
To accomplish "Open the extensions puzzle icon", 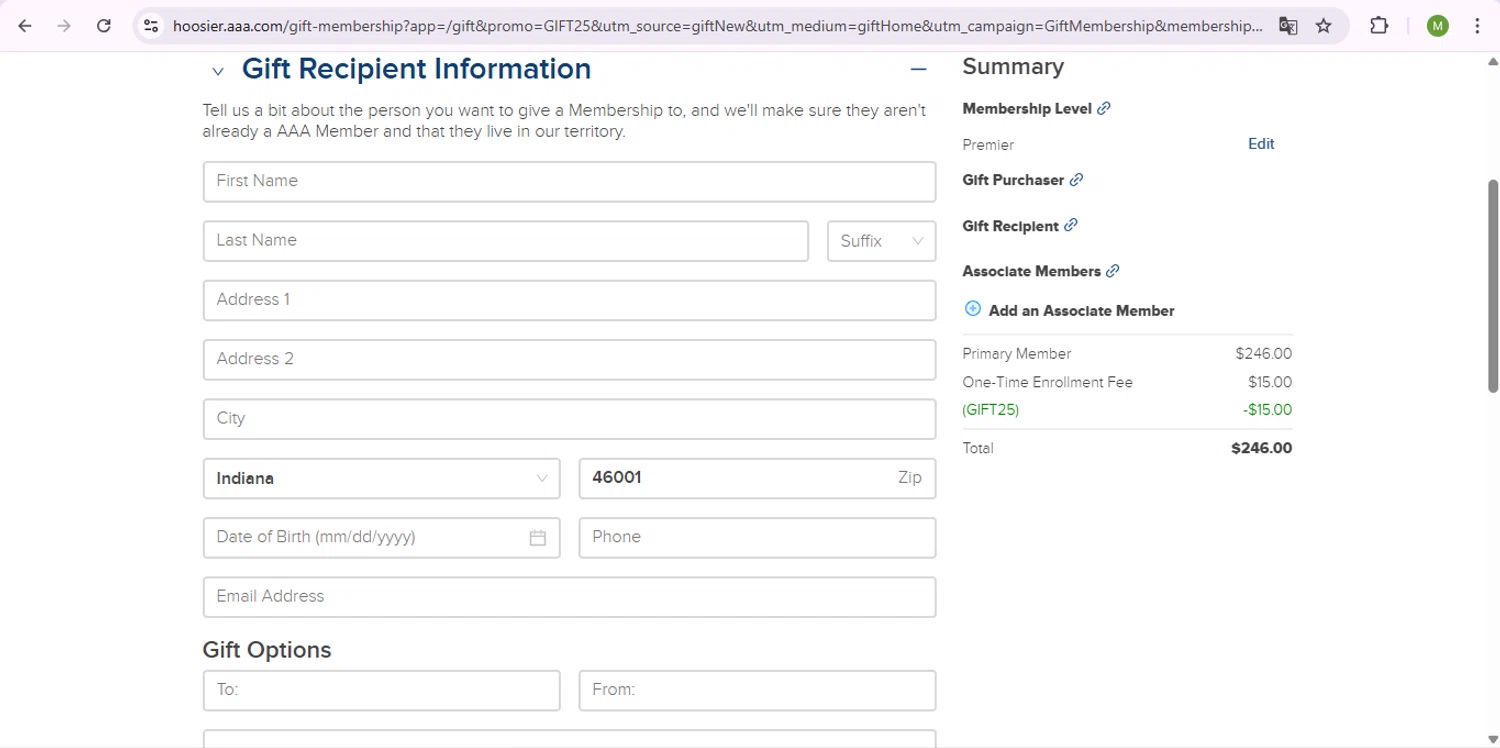I will 1379,26.
